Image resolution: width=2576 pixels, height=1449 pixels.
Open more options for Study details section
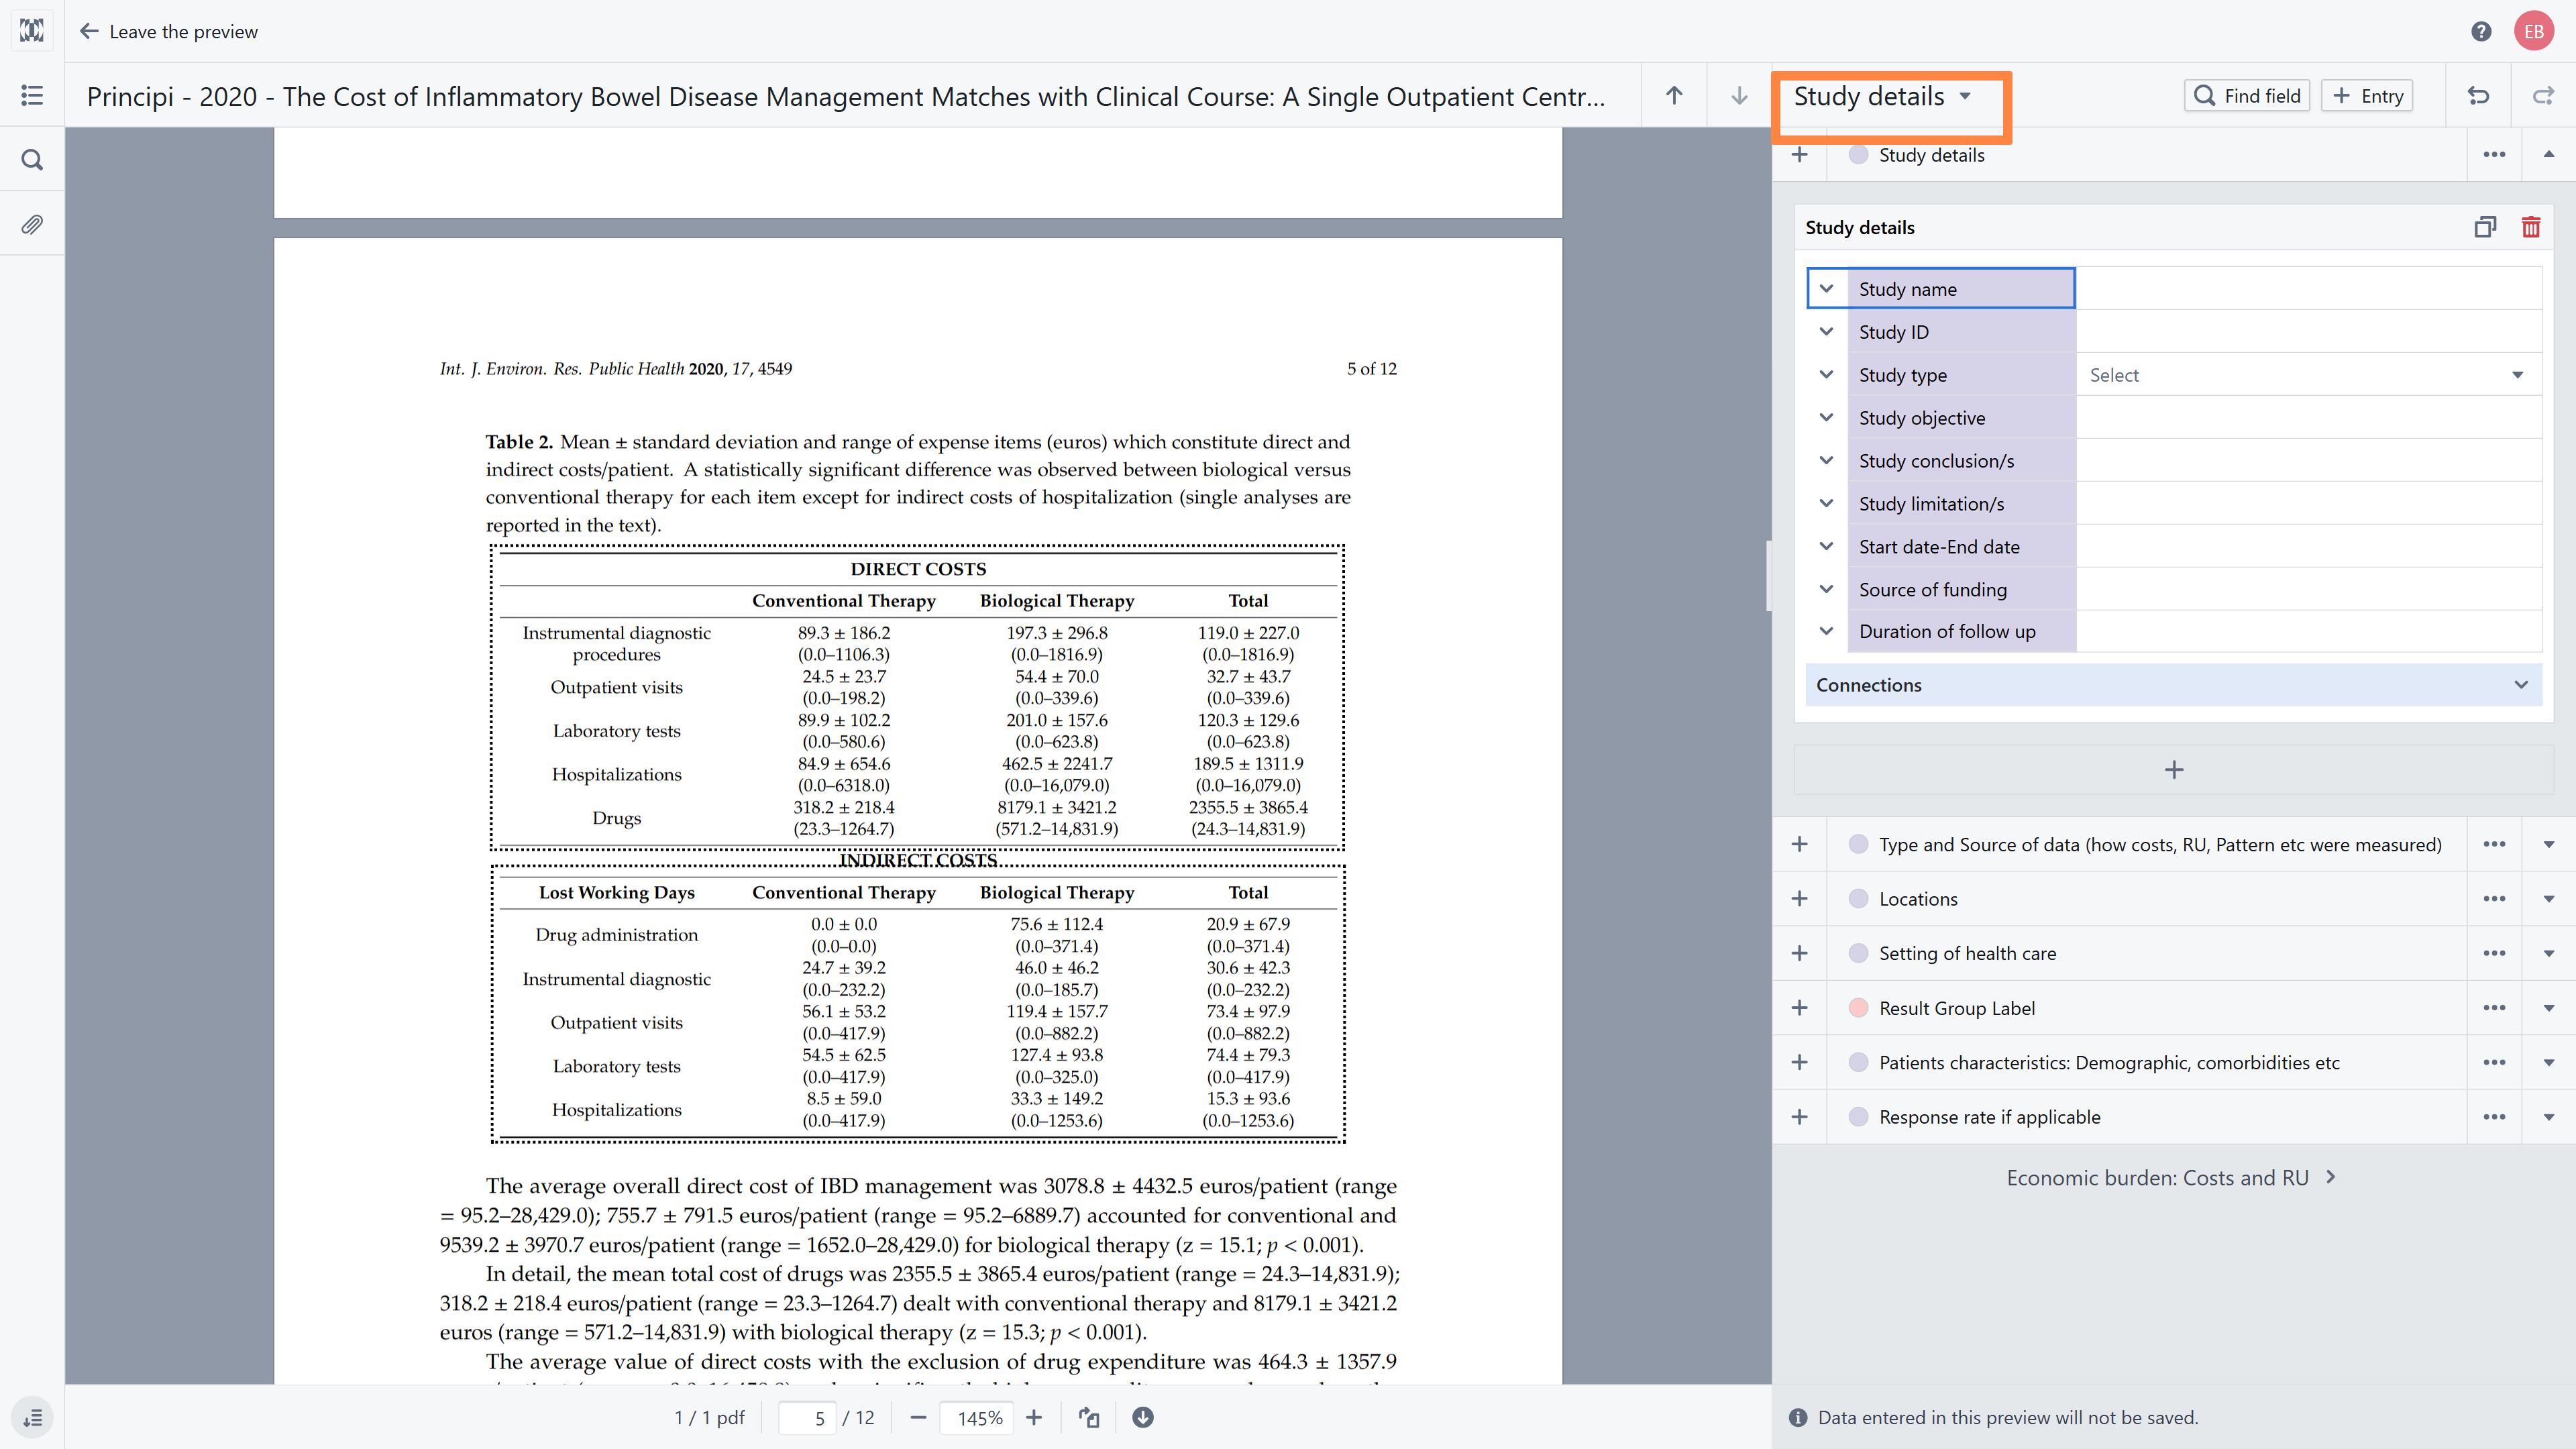pos(2494,155)
